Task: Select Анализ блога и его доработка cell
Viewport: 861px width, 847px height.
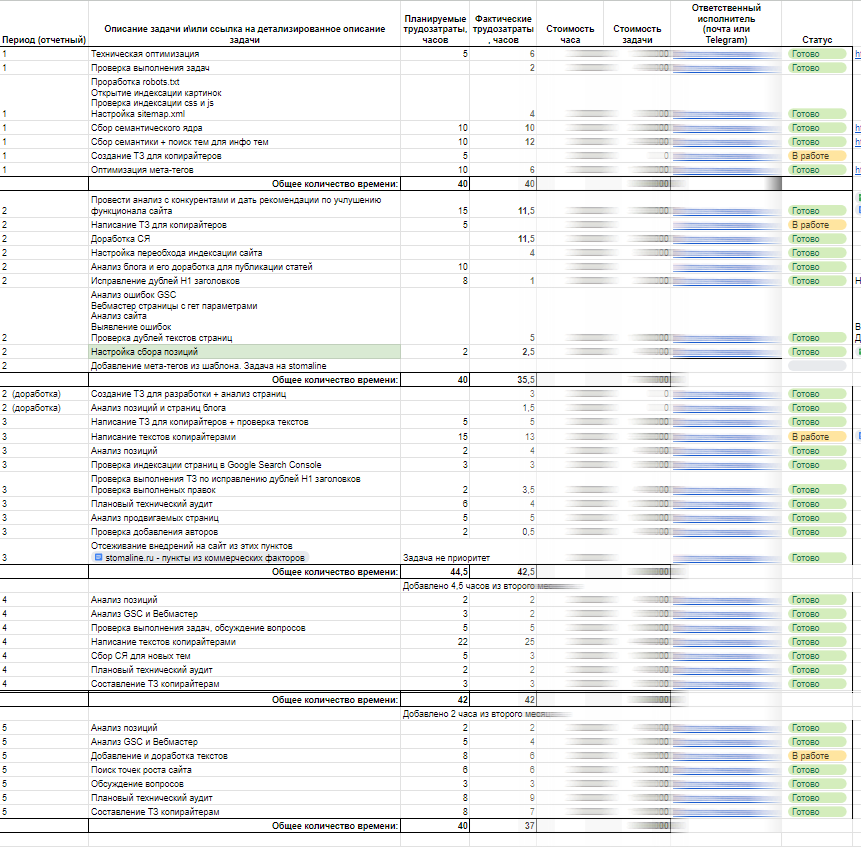Action: point(244,267)
